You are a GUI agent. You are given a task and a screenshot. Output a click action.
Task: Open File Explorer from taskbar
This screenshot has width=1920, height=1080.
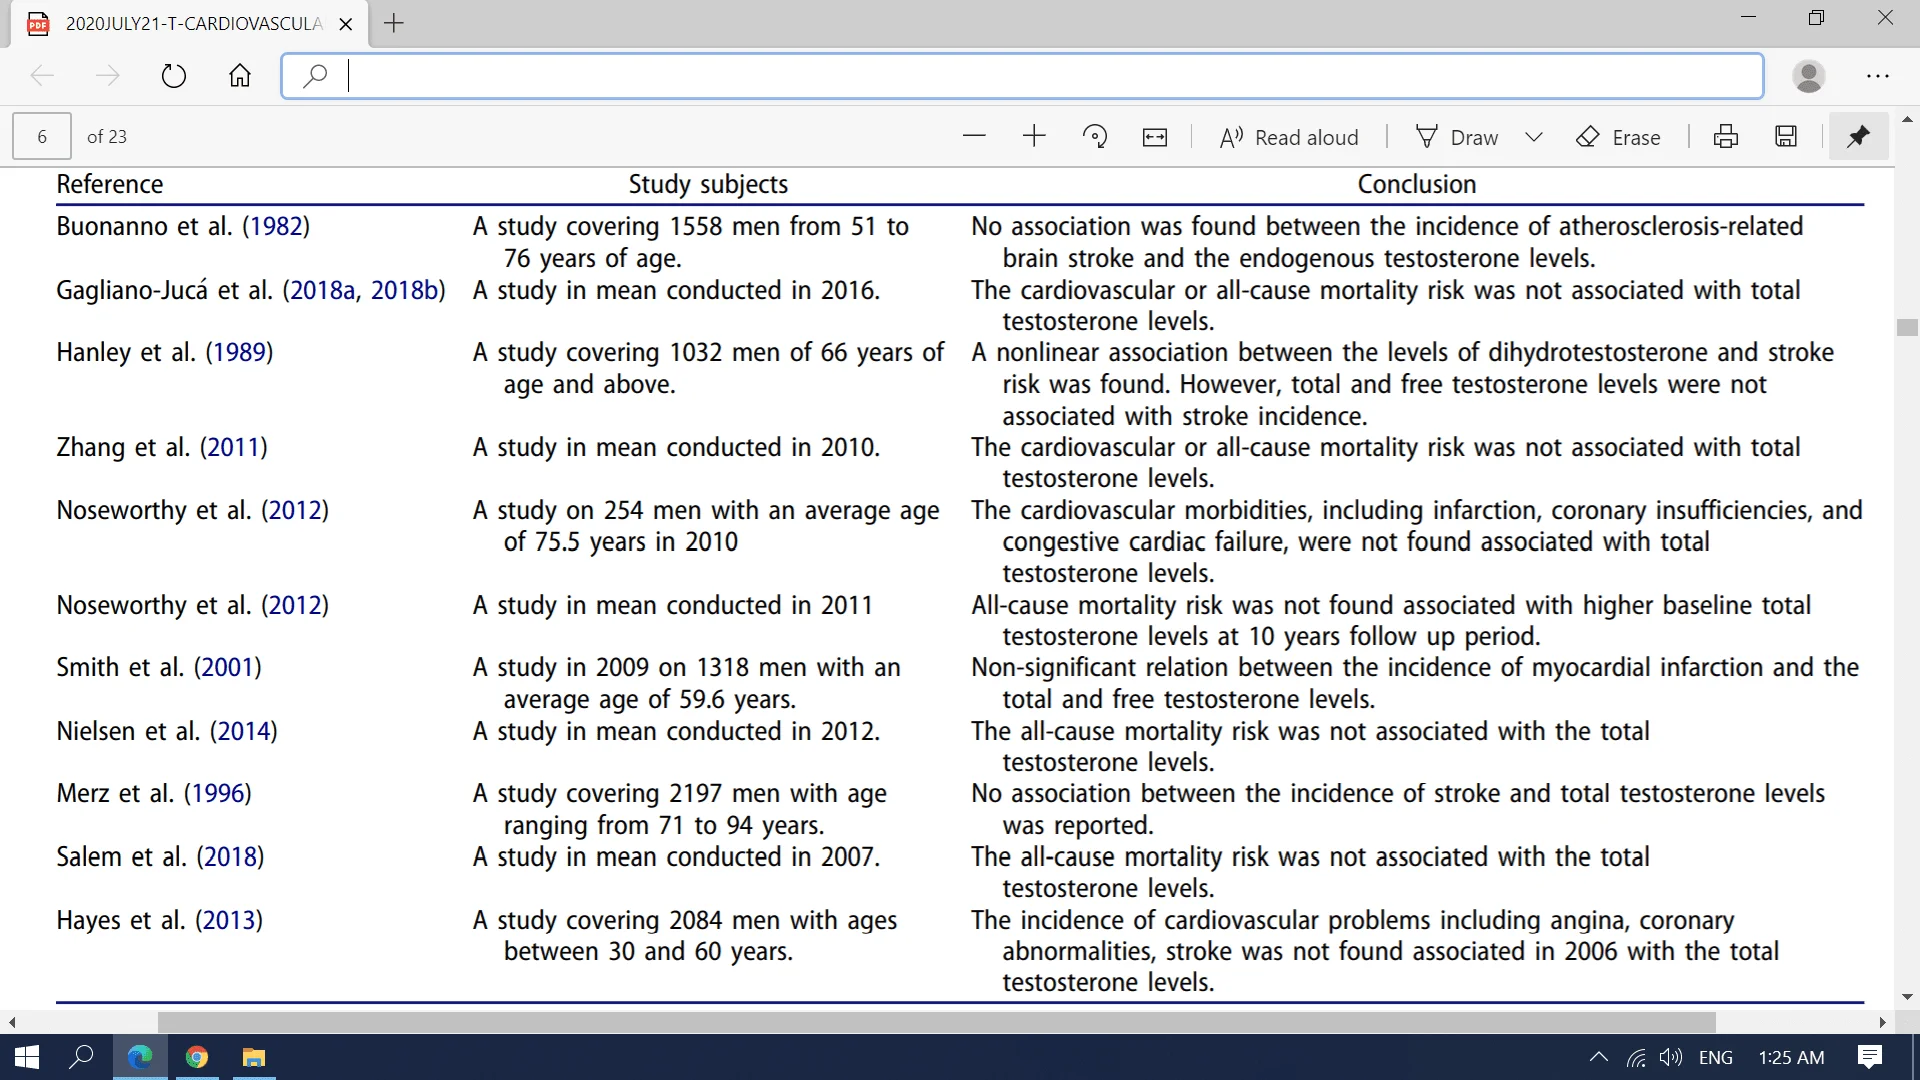click(x=254, y=1057)
